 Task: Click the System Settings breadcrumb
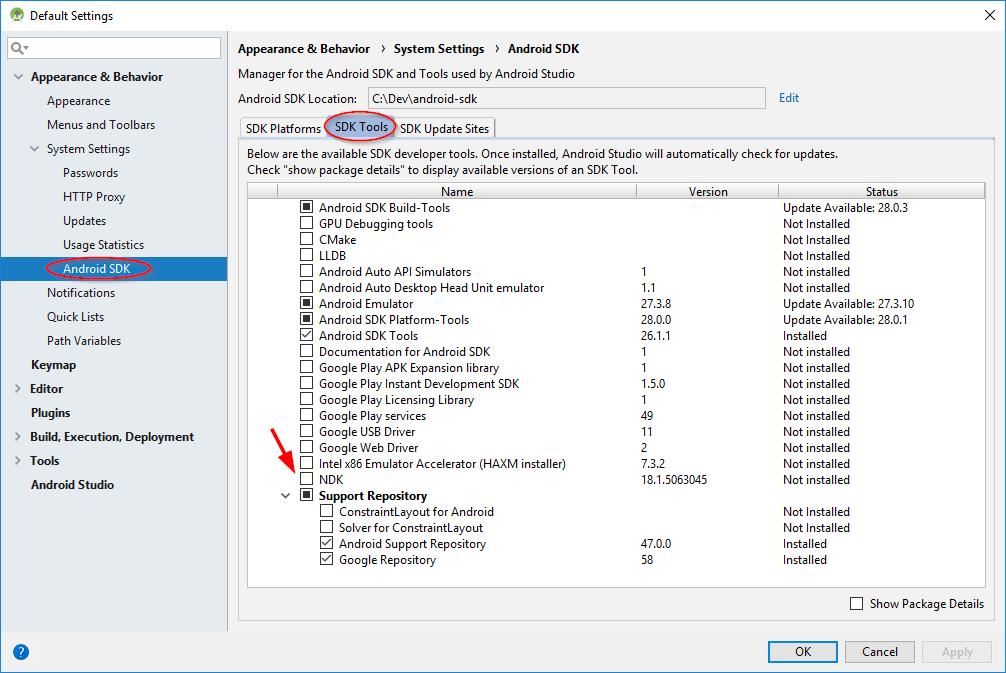point(439,49)
